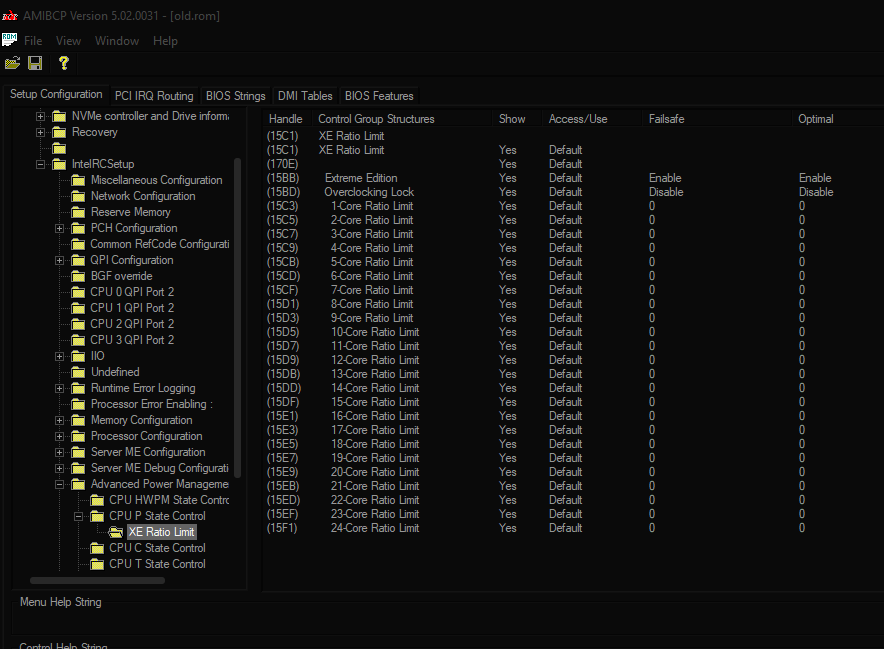Click the folder icon beside IIO
This screenshot has width=884, height=649.
tap(78, 356)
